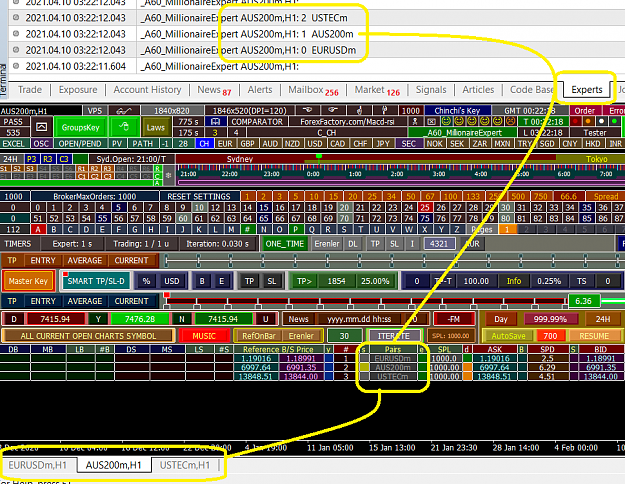Click the green mouse icon button beside GroupsKey

[x=124, y=127]
